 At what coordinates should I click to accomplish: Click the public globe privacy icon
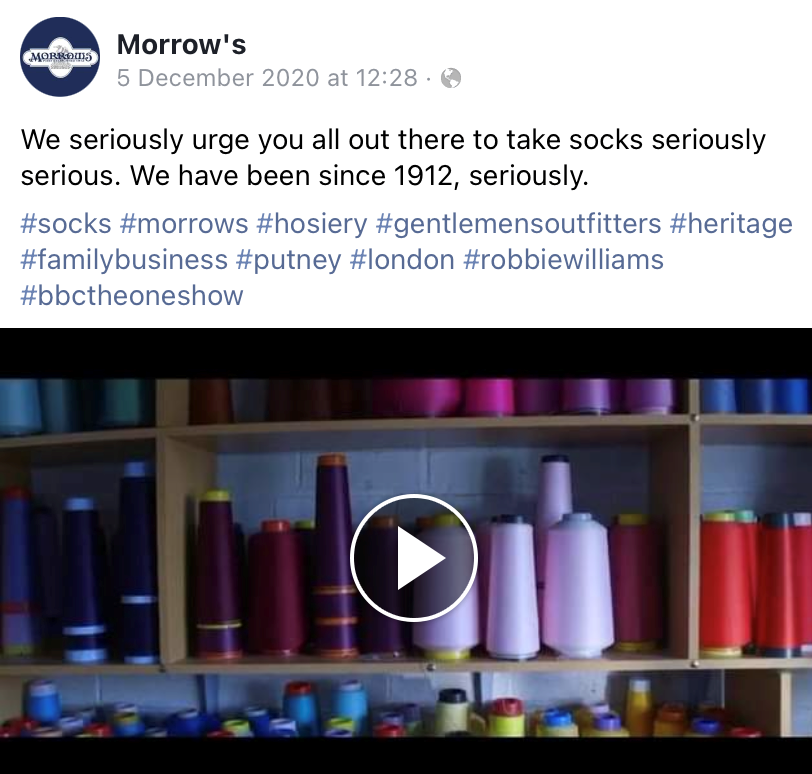[451, 78]
